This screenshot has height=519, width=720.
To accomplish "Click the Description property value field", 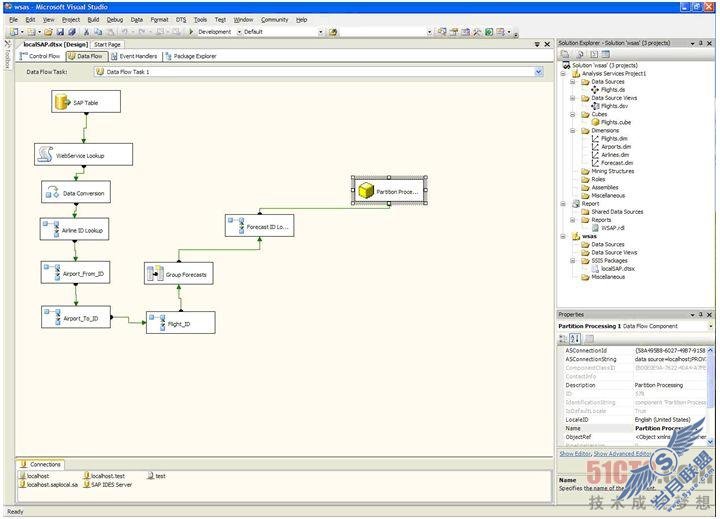I will [670, 385].
